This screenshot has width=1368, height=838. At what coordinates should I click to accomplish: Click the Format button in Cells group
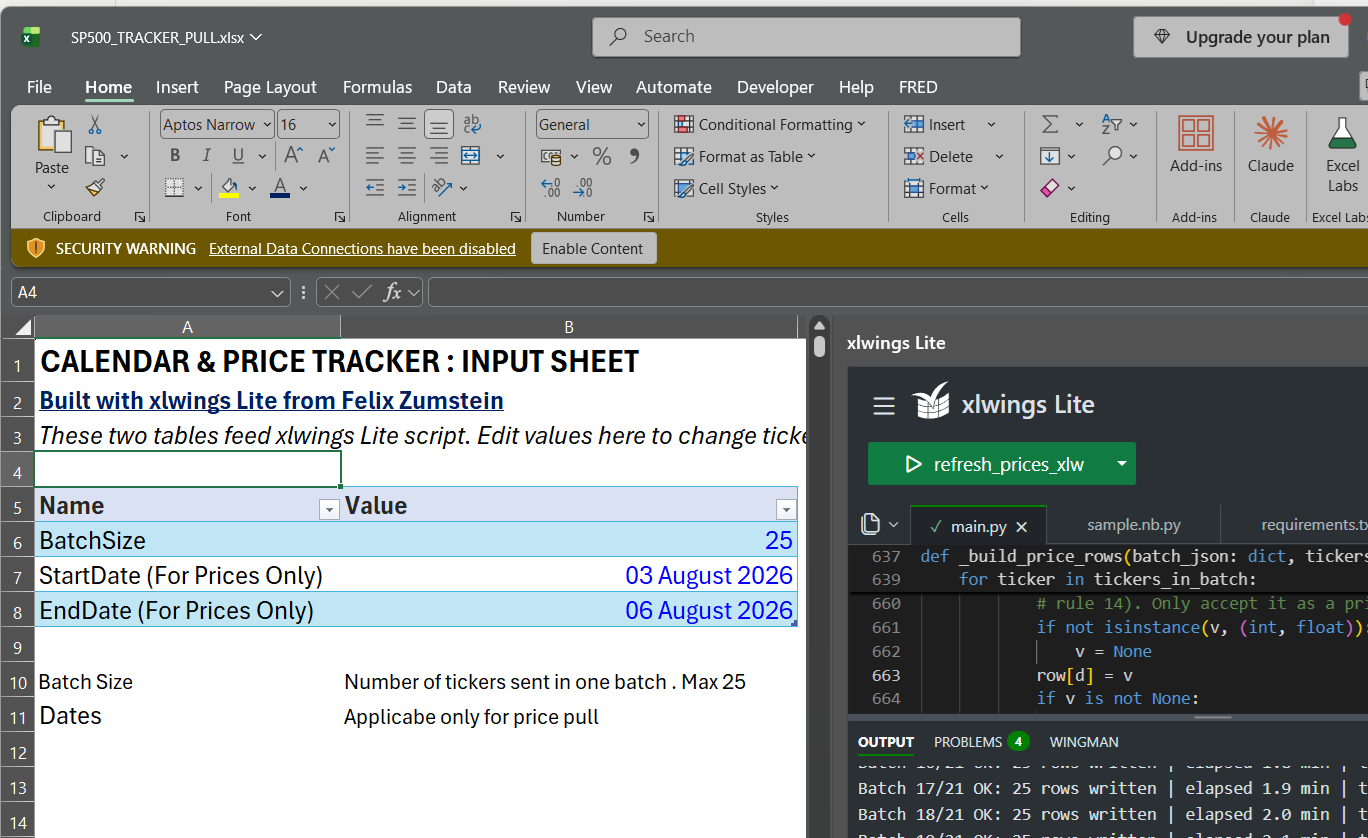(947, 188)
